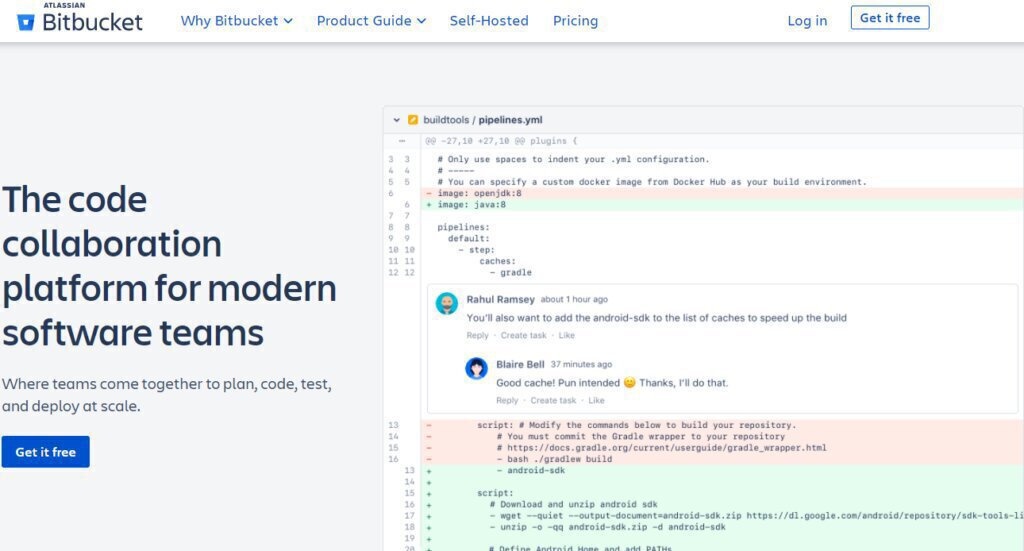This screenshot has height=551, width=1024.
Task: Click the 'Where teams come together' subtitle
Action: 167,395
